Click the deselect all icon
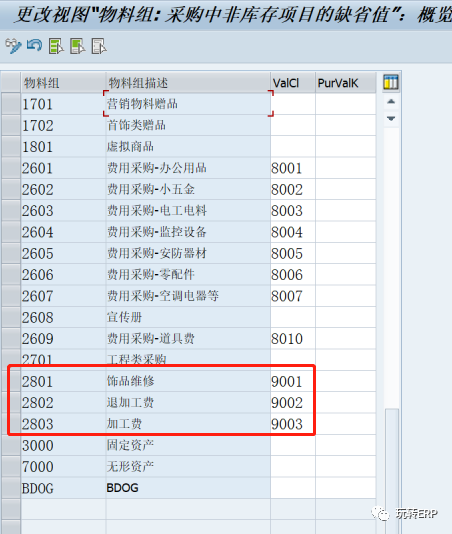452x534 pixels. (x=99, y=46)
